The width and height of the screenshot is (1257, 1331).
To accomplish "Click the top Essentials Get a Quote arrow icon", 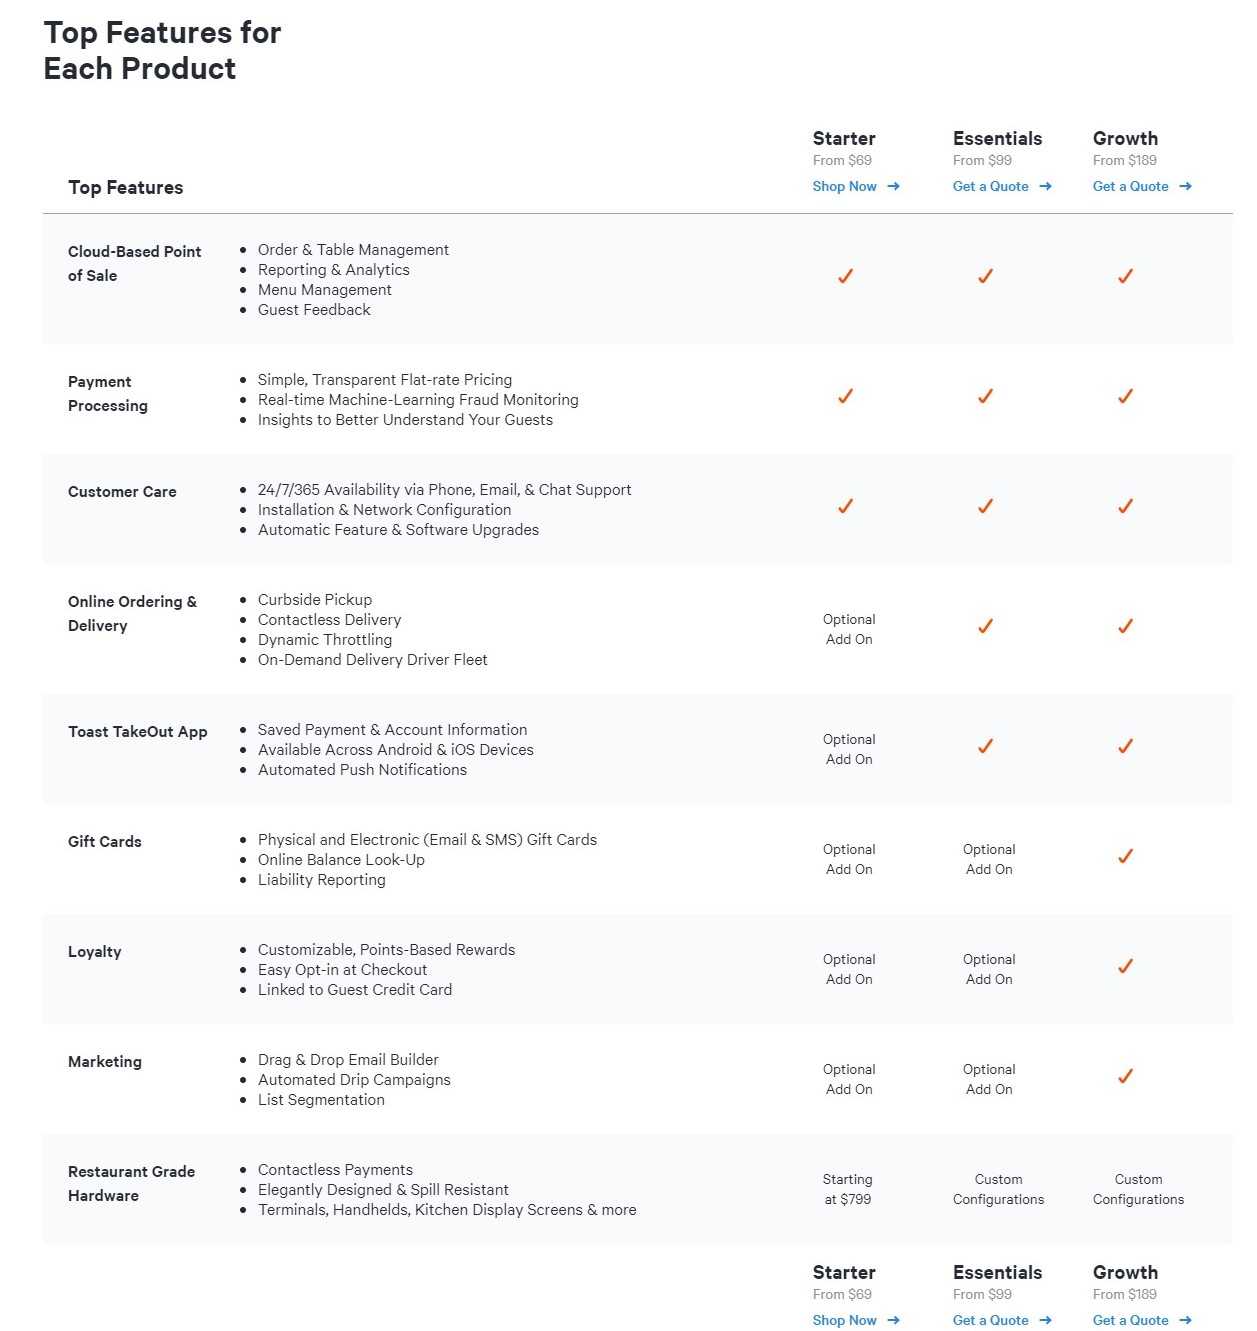I will click(1045, 187).
